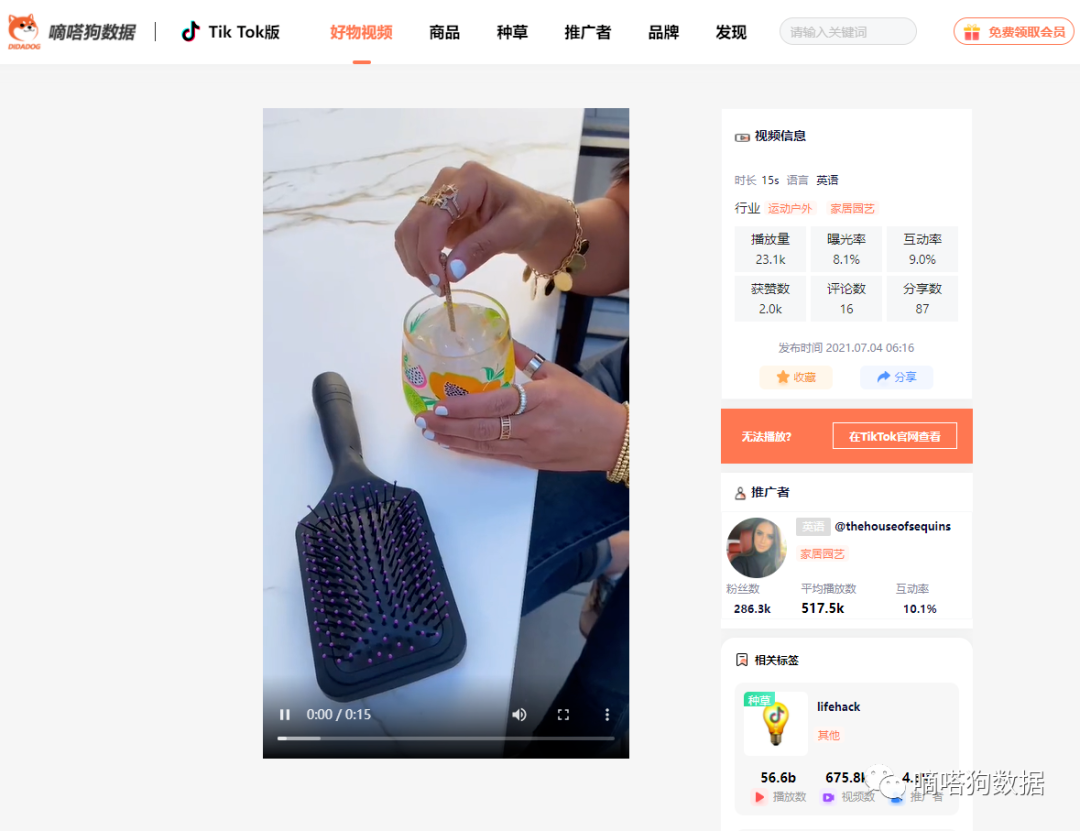Click the 分享 share arrow button

coord(896,377)
